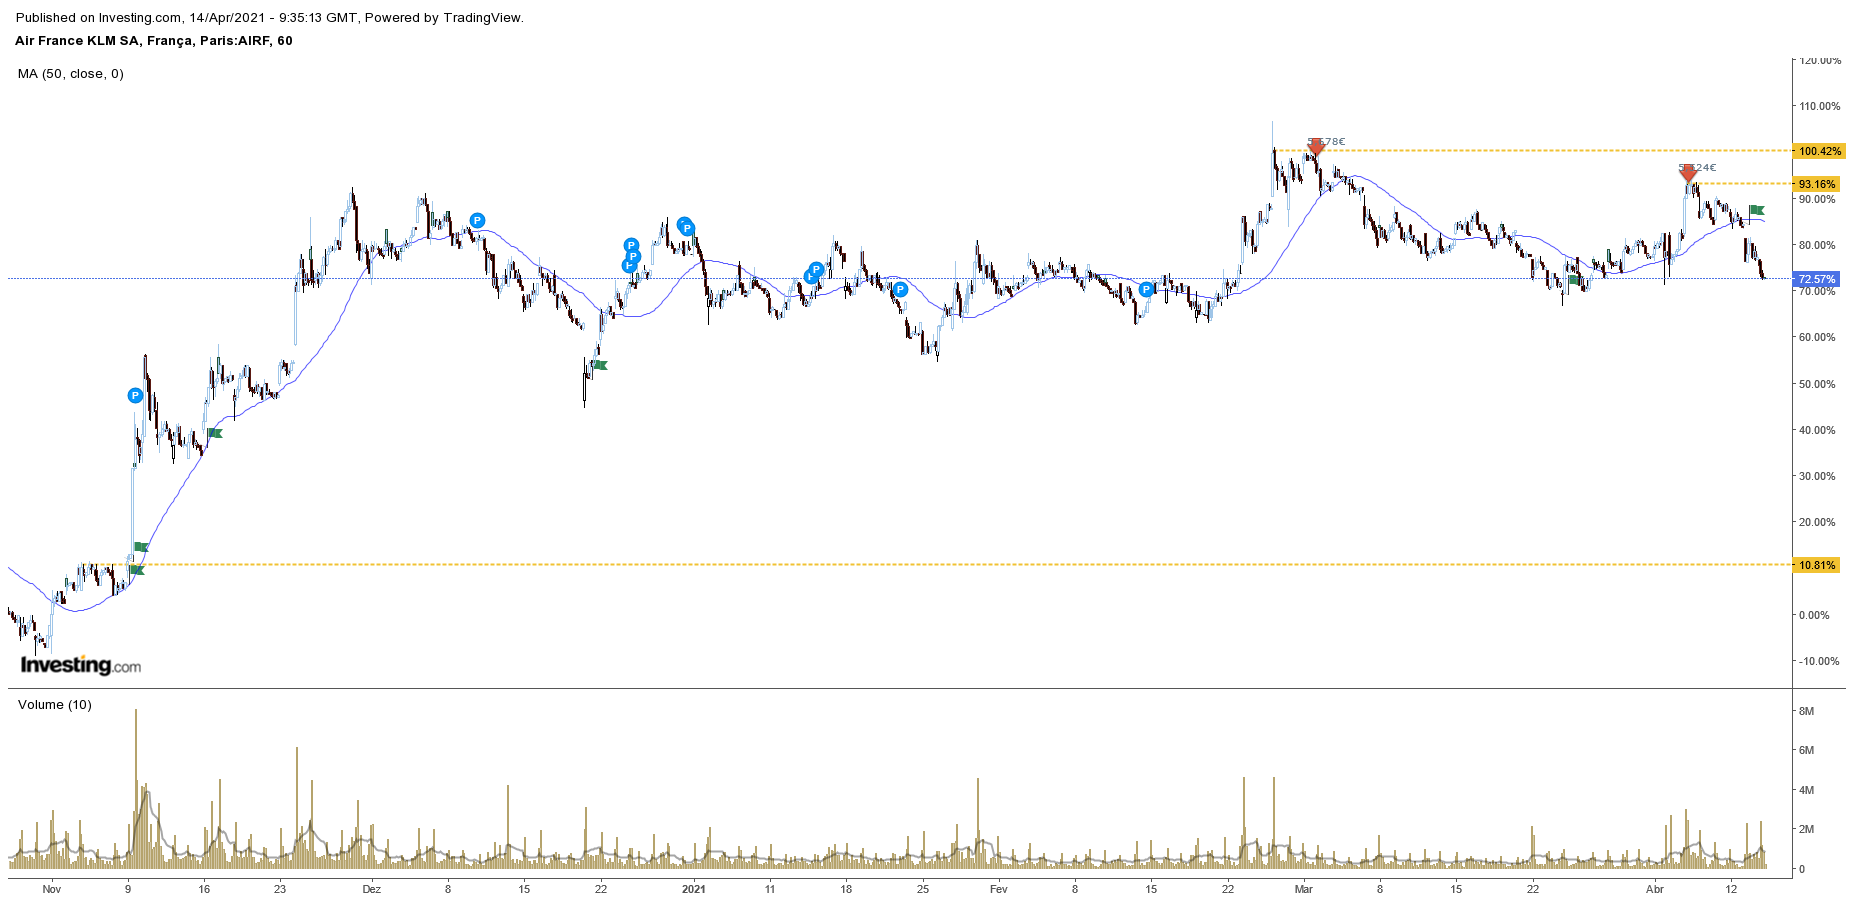The width and height of the screenshot is (1853, 902).
Task: Click the -10.00% axis label
Action: [x=1820, y=661]
